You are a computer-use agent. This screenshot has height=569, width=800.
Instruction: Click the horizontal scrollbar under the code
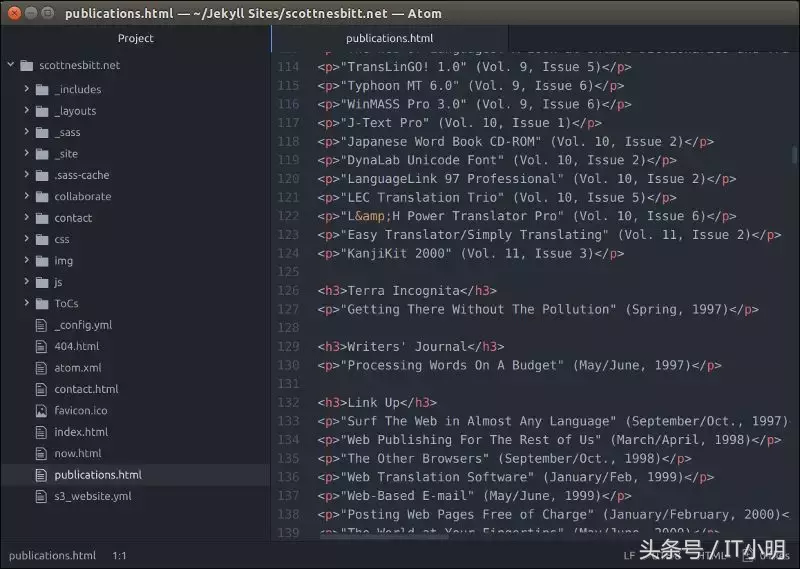pos(384,537)
